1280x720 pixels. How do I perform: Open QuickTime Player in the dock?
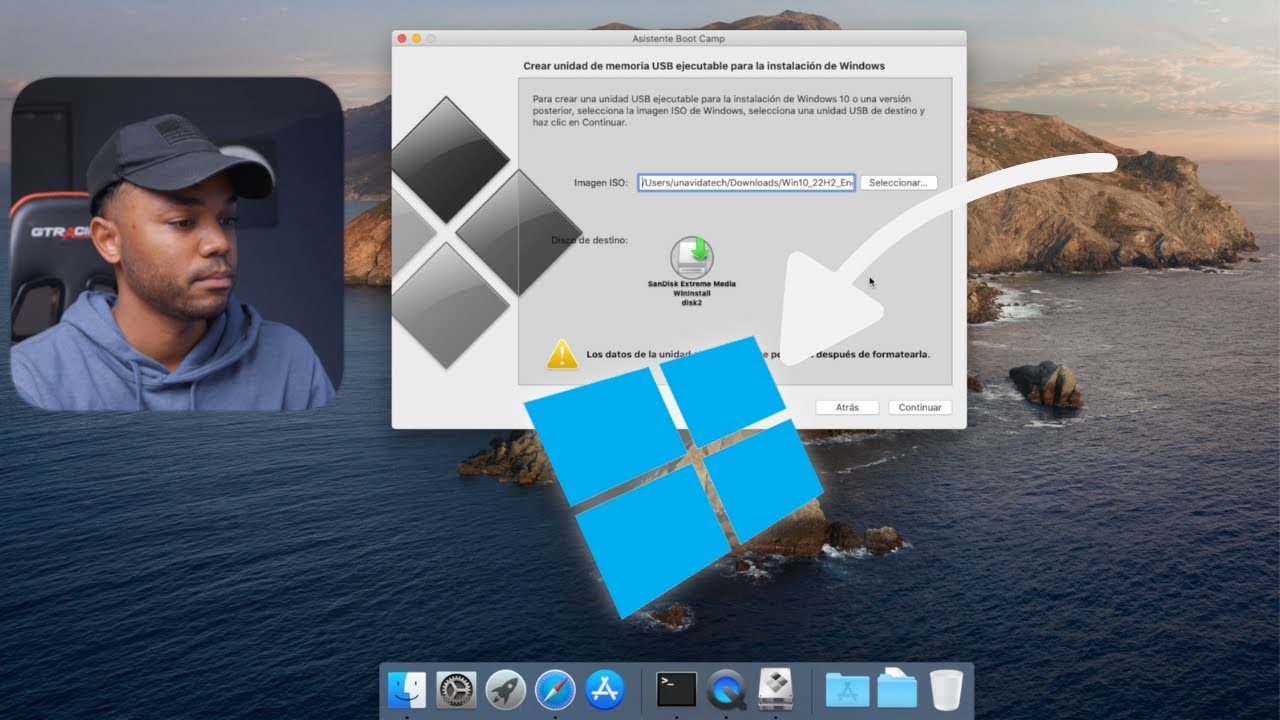[x=726, y=690]
